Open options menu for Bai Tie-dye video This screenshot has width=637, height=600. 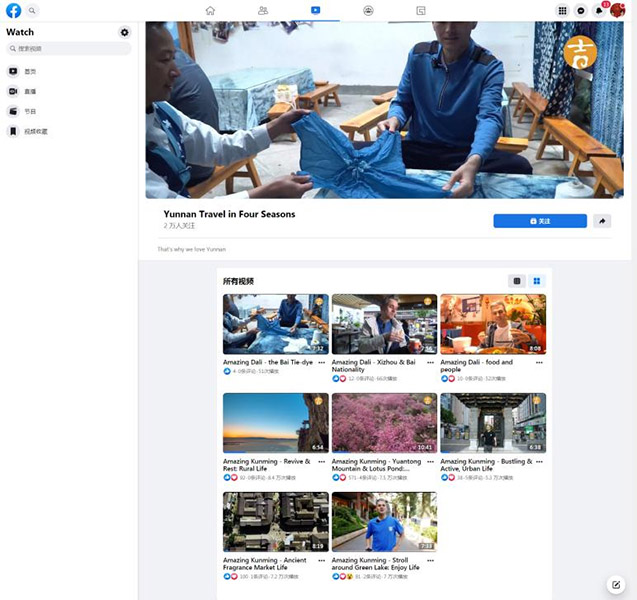click(x=322, y=363)
